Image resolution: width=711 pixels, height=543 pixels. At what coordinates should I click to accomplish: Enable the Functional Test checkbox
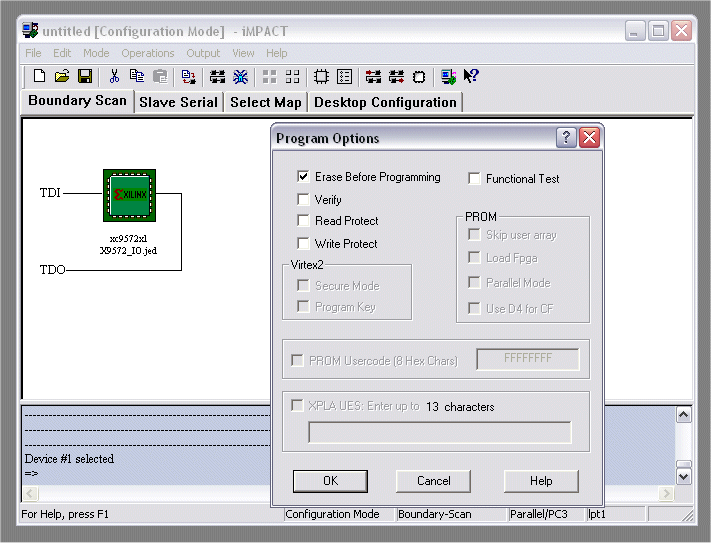[x=474, y=179]
